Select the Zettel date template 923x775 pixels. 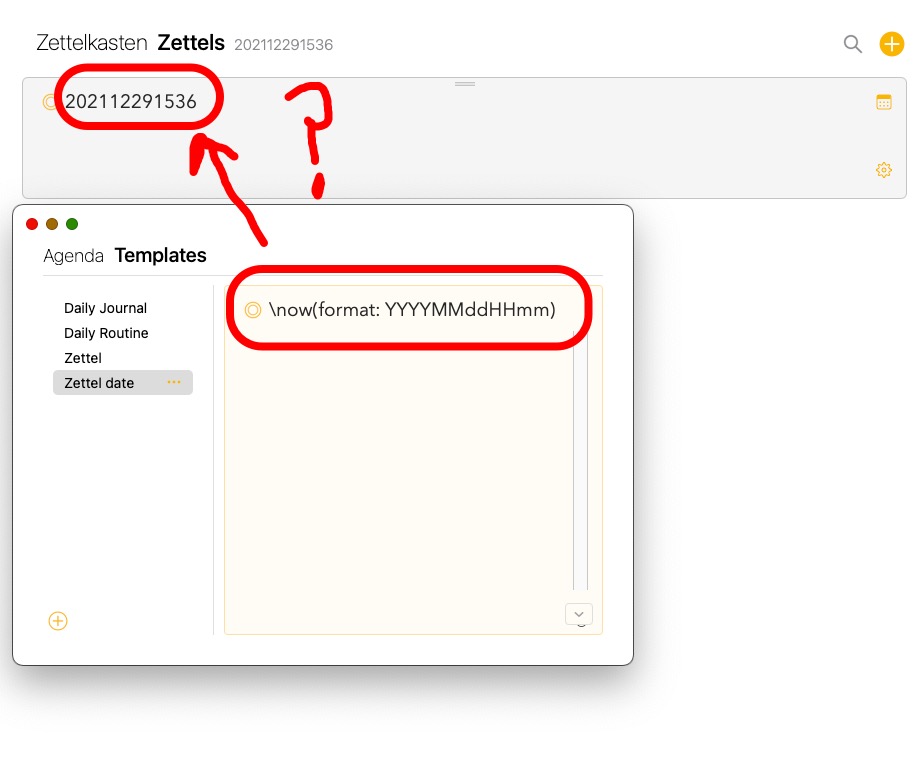click(122, 382)
